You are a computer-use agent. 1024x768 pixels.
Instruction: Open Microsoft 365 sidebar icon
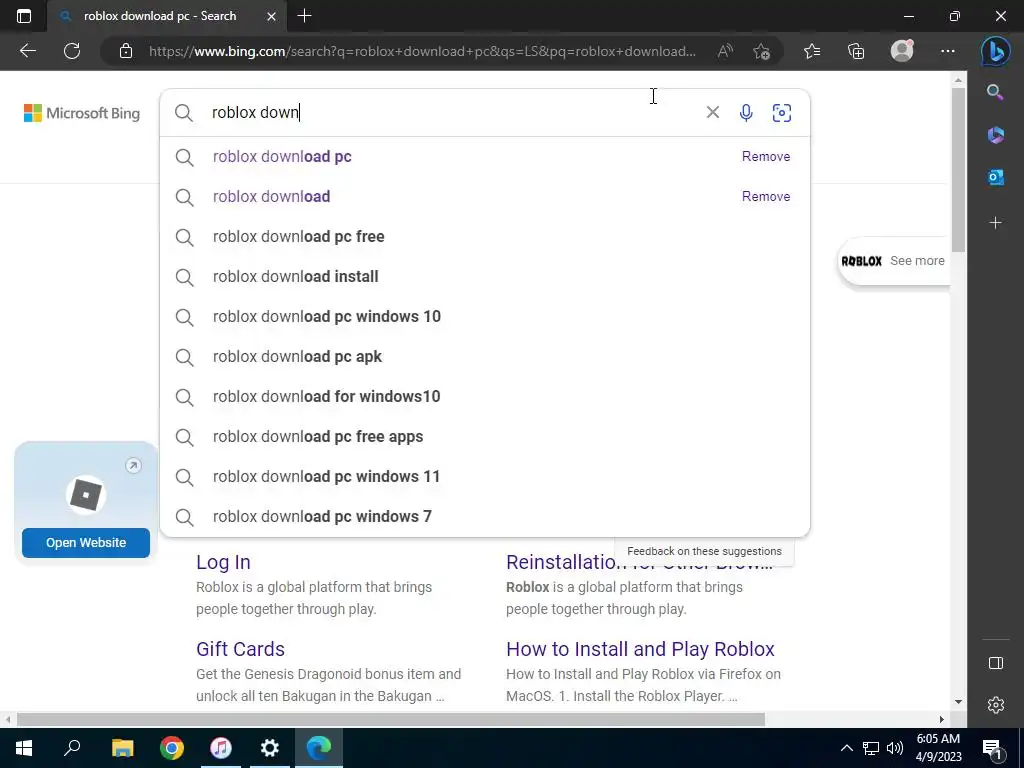995,135
